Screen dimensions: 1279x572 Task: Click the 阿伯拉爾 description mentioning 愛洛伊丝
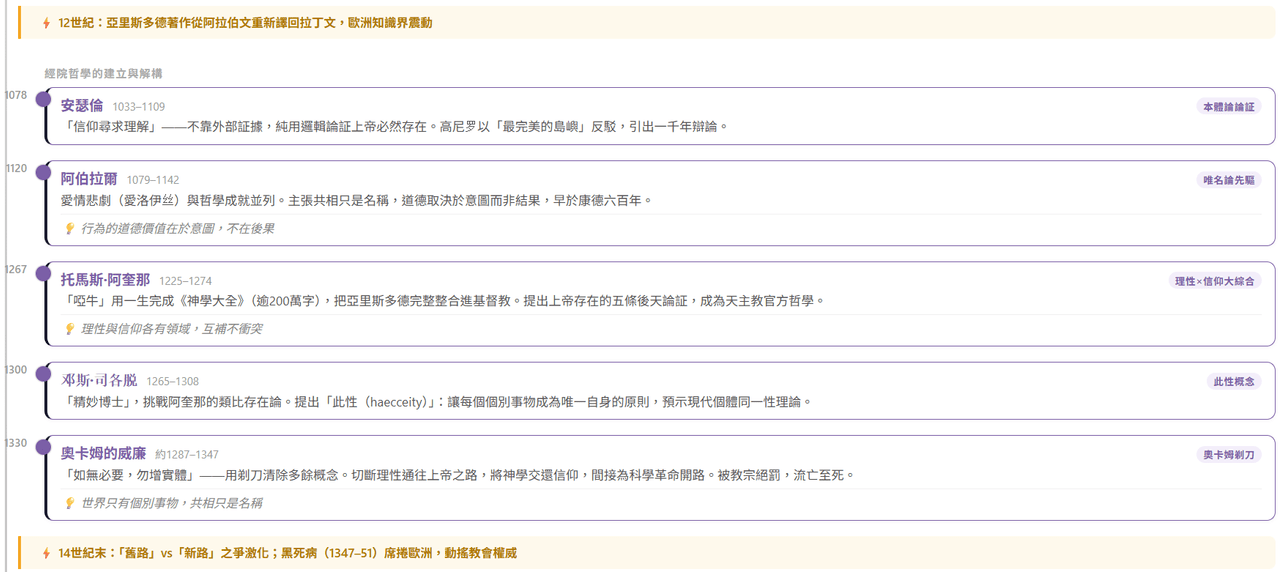[x=357, y=200]
